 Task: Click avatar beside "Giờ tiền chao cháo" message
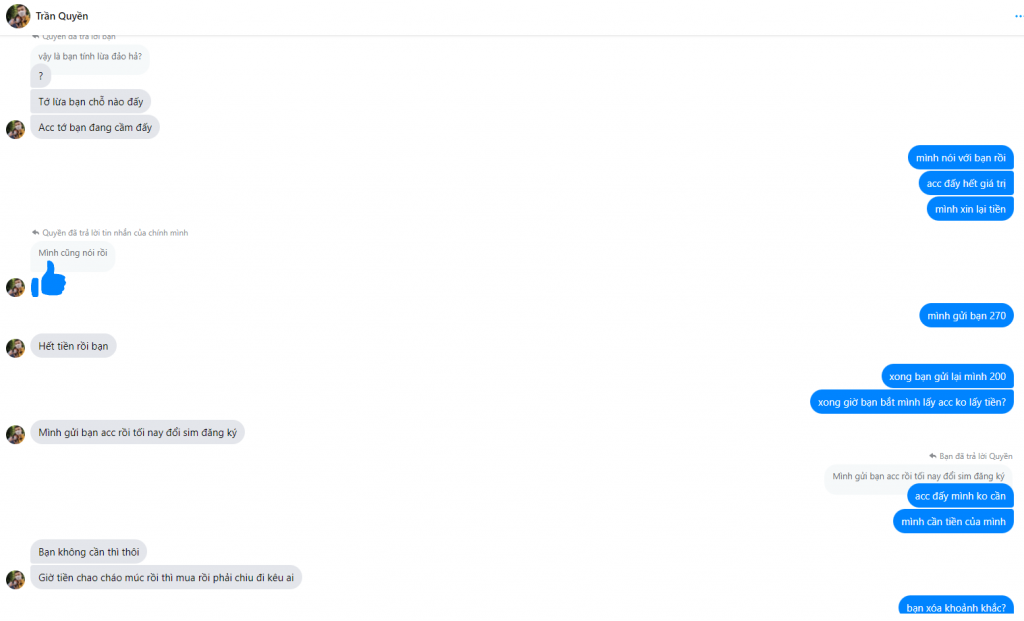pyautogui.click(x=15, y=579)
